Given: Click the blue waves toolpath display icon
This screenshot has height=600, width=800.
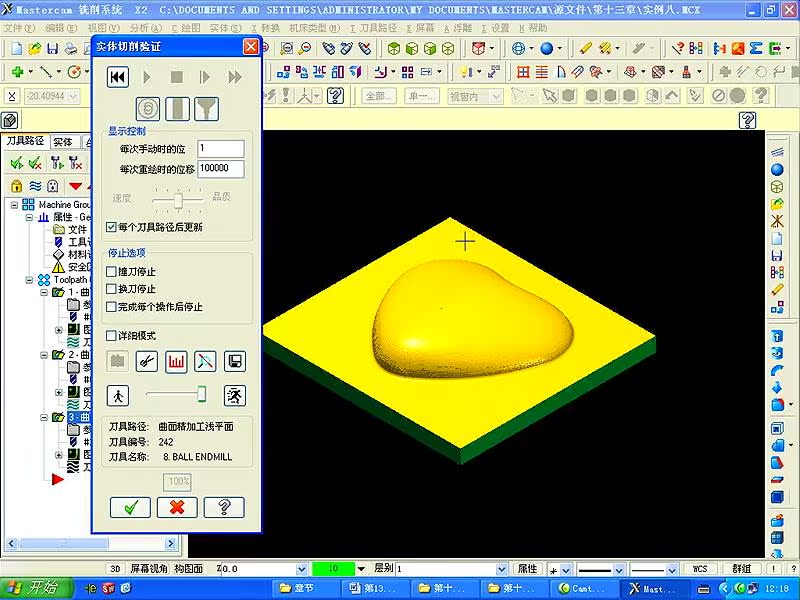Looking at the screenshot, I should click(35, 186).
